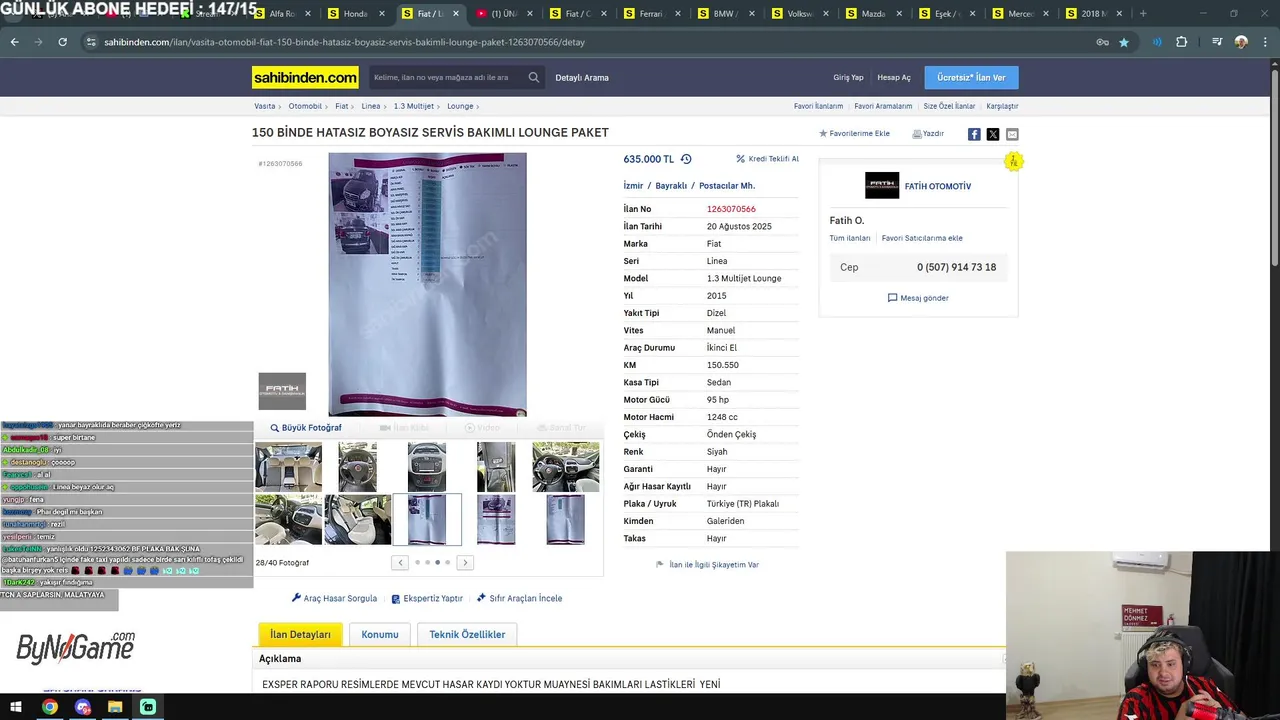This screenshot has width=1280, height=720.
Task: Click the main expertise report photo
Action: (427, 284)
